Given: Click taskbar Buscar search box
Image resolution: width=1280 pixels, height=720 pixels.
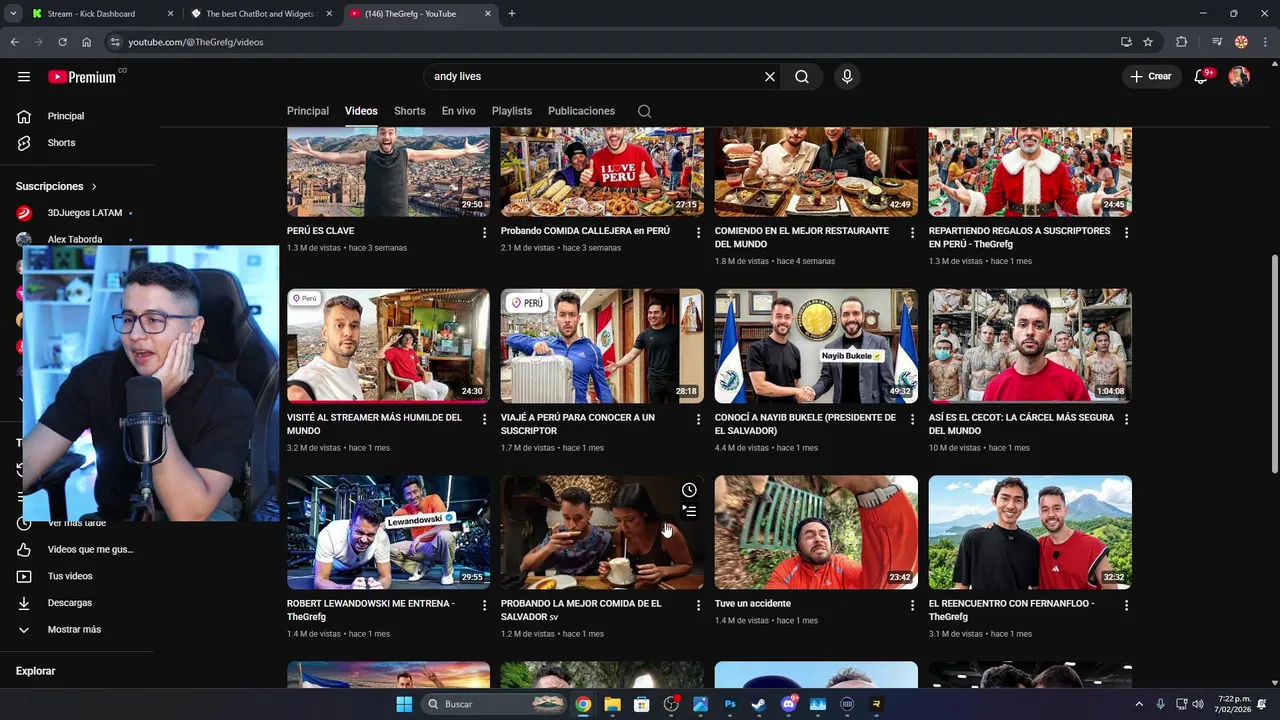Looking at the screenshot, I should coord(495,704).
